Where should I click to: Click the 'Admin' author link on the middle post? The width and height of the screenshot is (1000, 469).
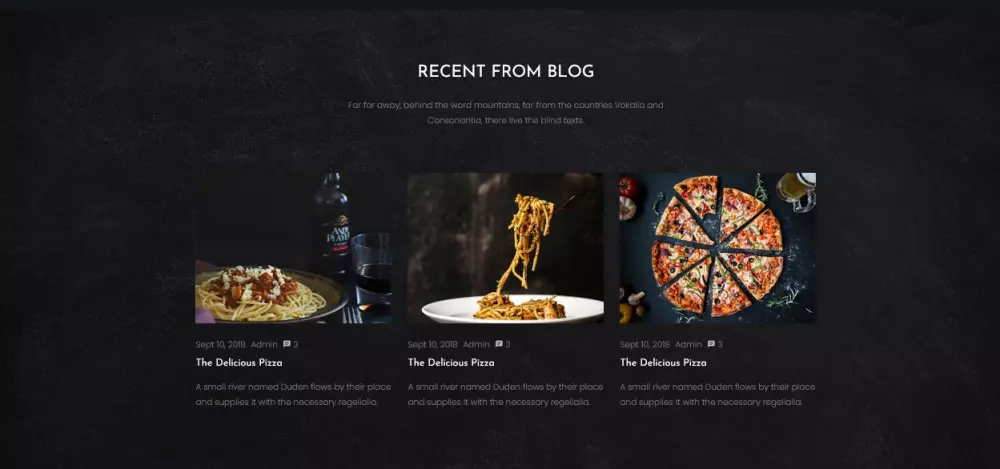[476, 345]
